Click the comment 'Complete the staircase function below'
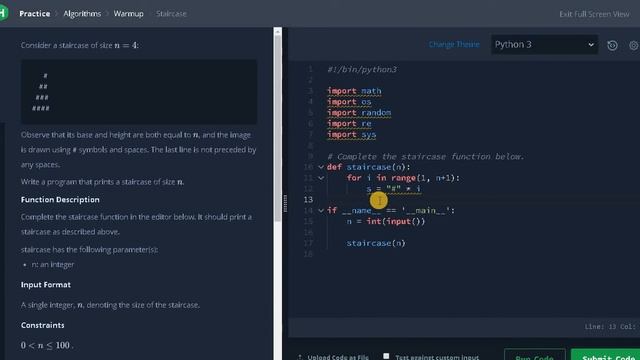 [x=425, y=156]
